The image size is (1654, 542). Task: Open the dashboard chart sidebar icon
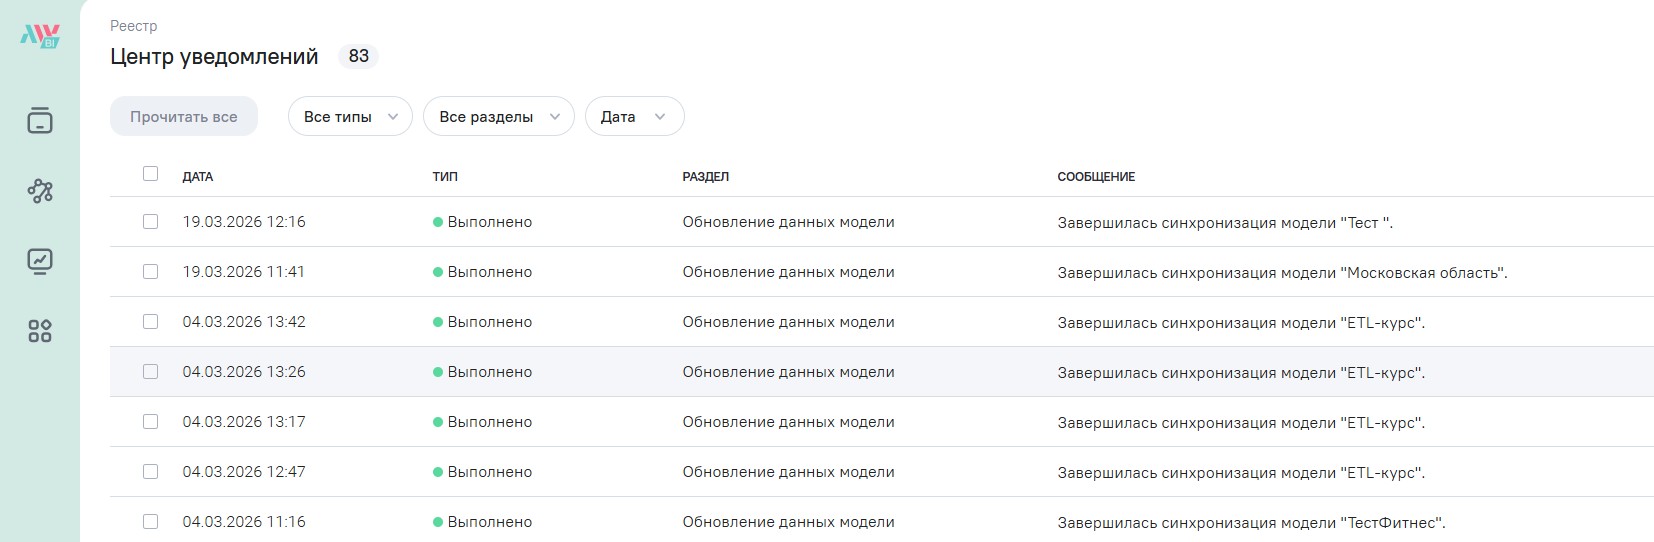point(40,261)
